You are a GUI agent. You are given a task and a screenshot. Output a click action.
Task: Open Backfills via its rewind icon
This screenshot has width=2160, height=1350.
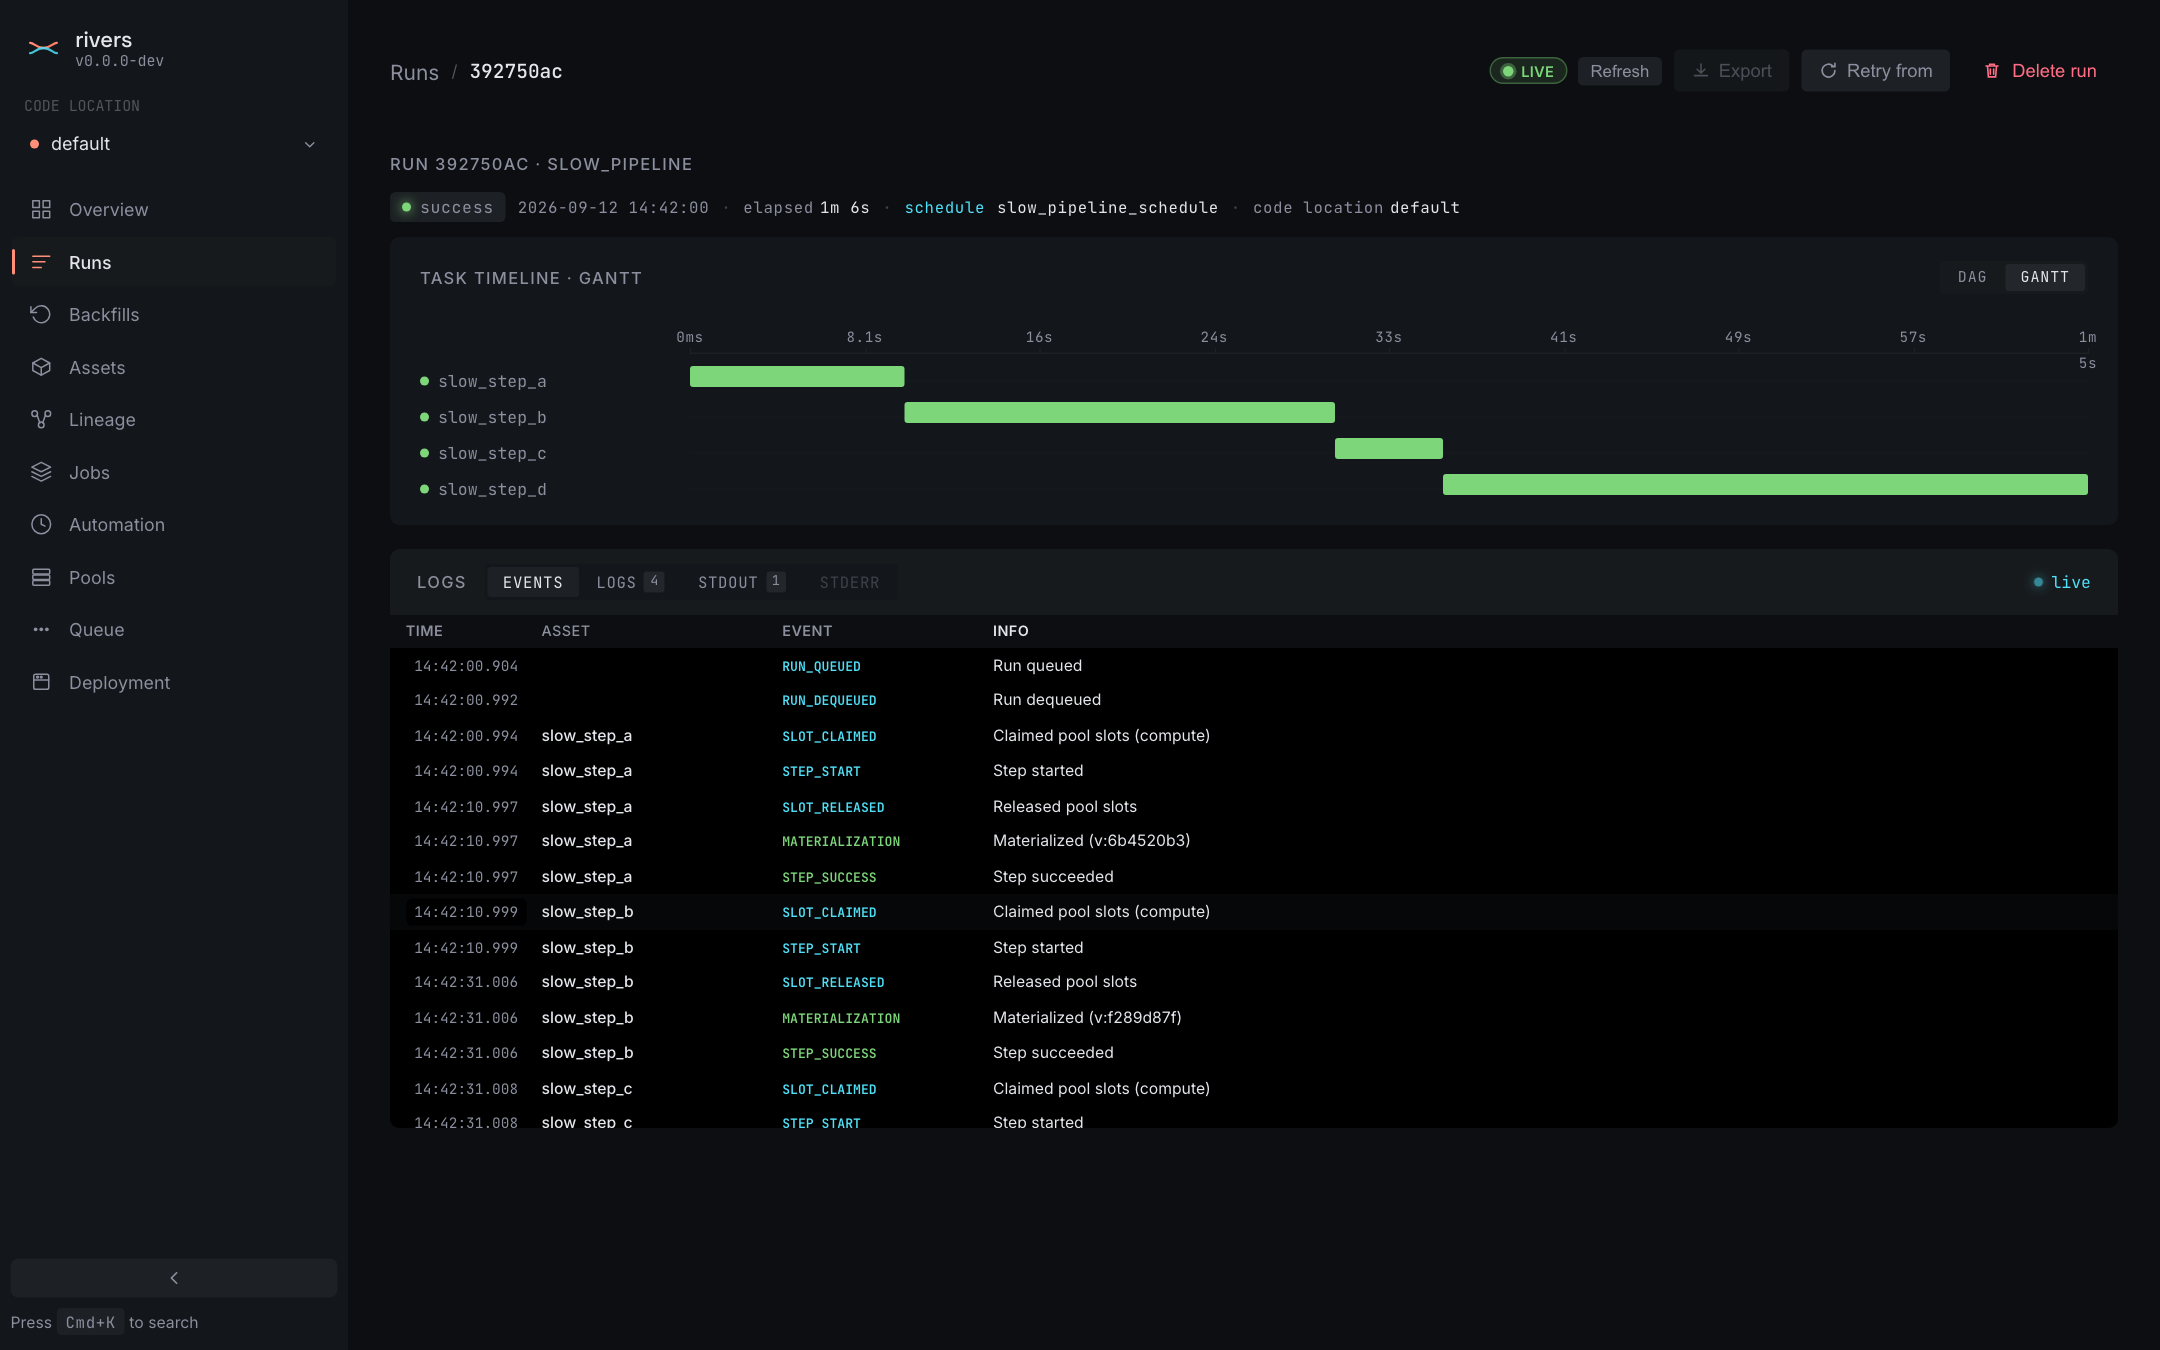(x=41, y=314)
